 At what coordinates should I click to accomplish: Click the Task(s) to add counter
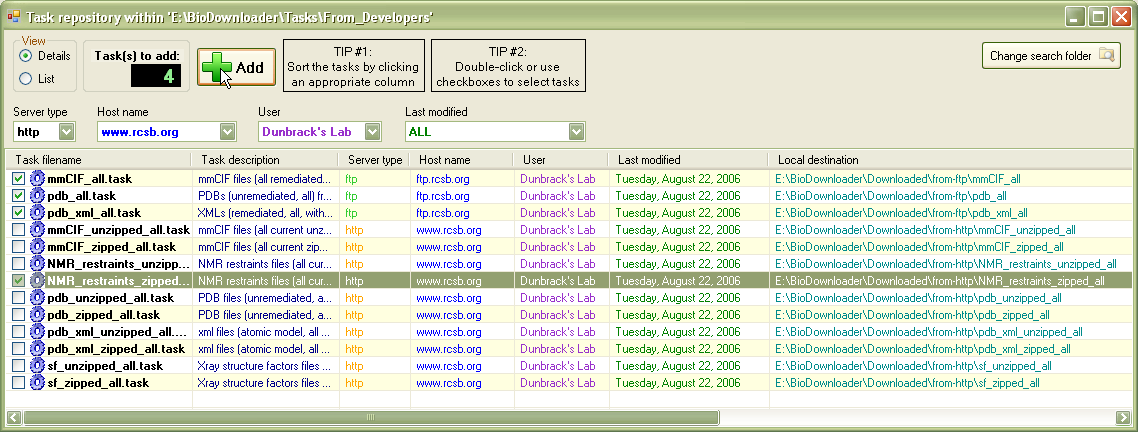click(156, 76)
